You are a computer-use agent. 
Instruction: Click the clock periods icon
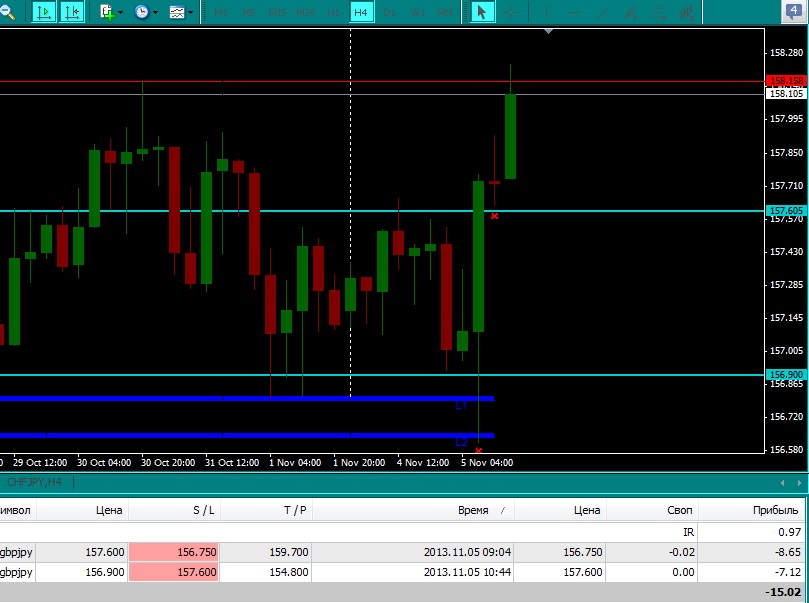tap(141, 12)
